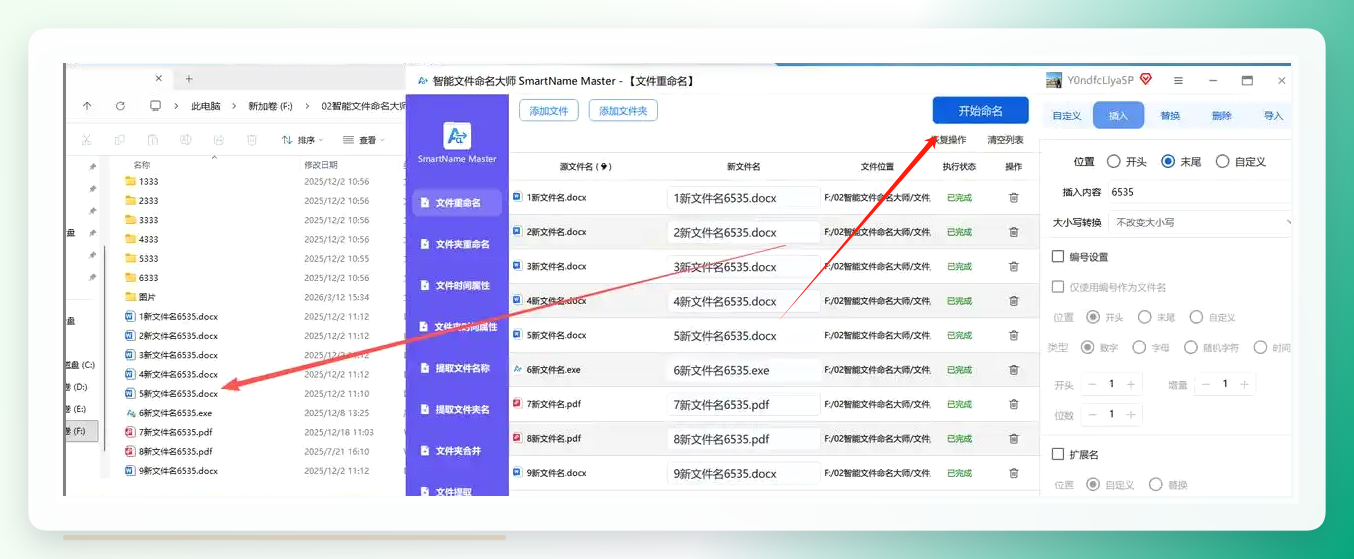Click the user avatar Y0ndfcLlya5P
The height and width of the screenshot is (559, 1354).
[x=1054, y=80]
